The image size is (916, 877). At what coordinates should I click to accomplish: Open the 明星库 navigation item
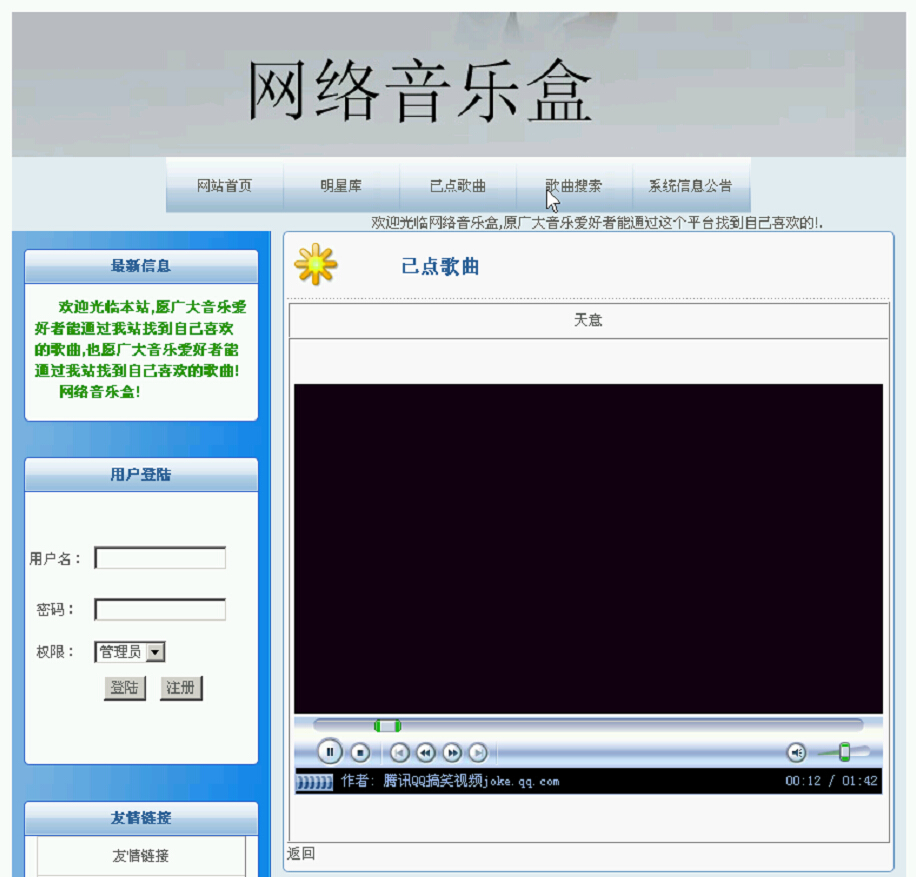pos(341,186)
